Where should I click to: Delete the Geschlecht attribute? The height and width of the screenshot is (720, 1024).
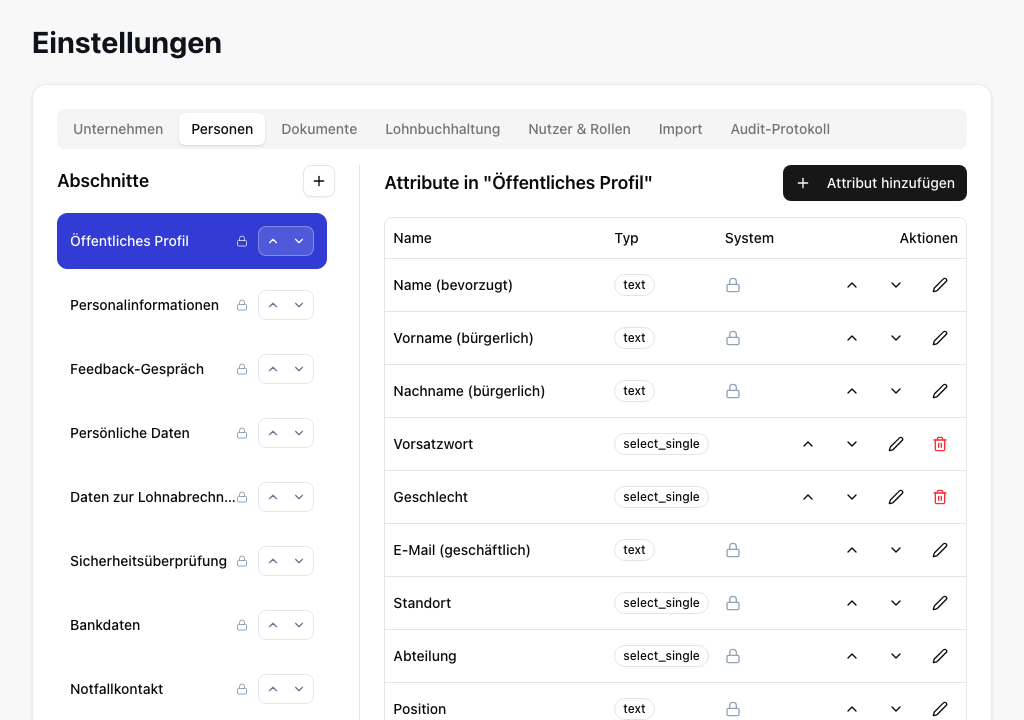[x=940, y=497]
